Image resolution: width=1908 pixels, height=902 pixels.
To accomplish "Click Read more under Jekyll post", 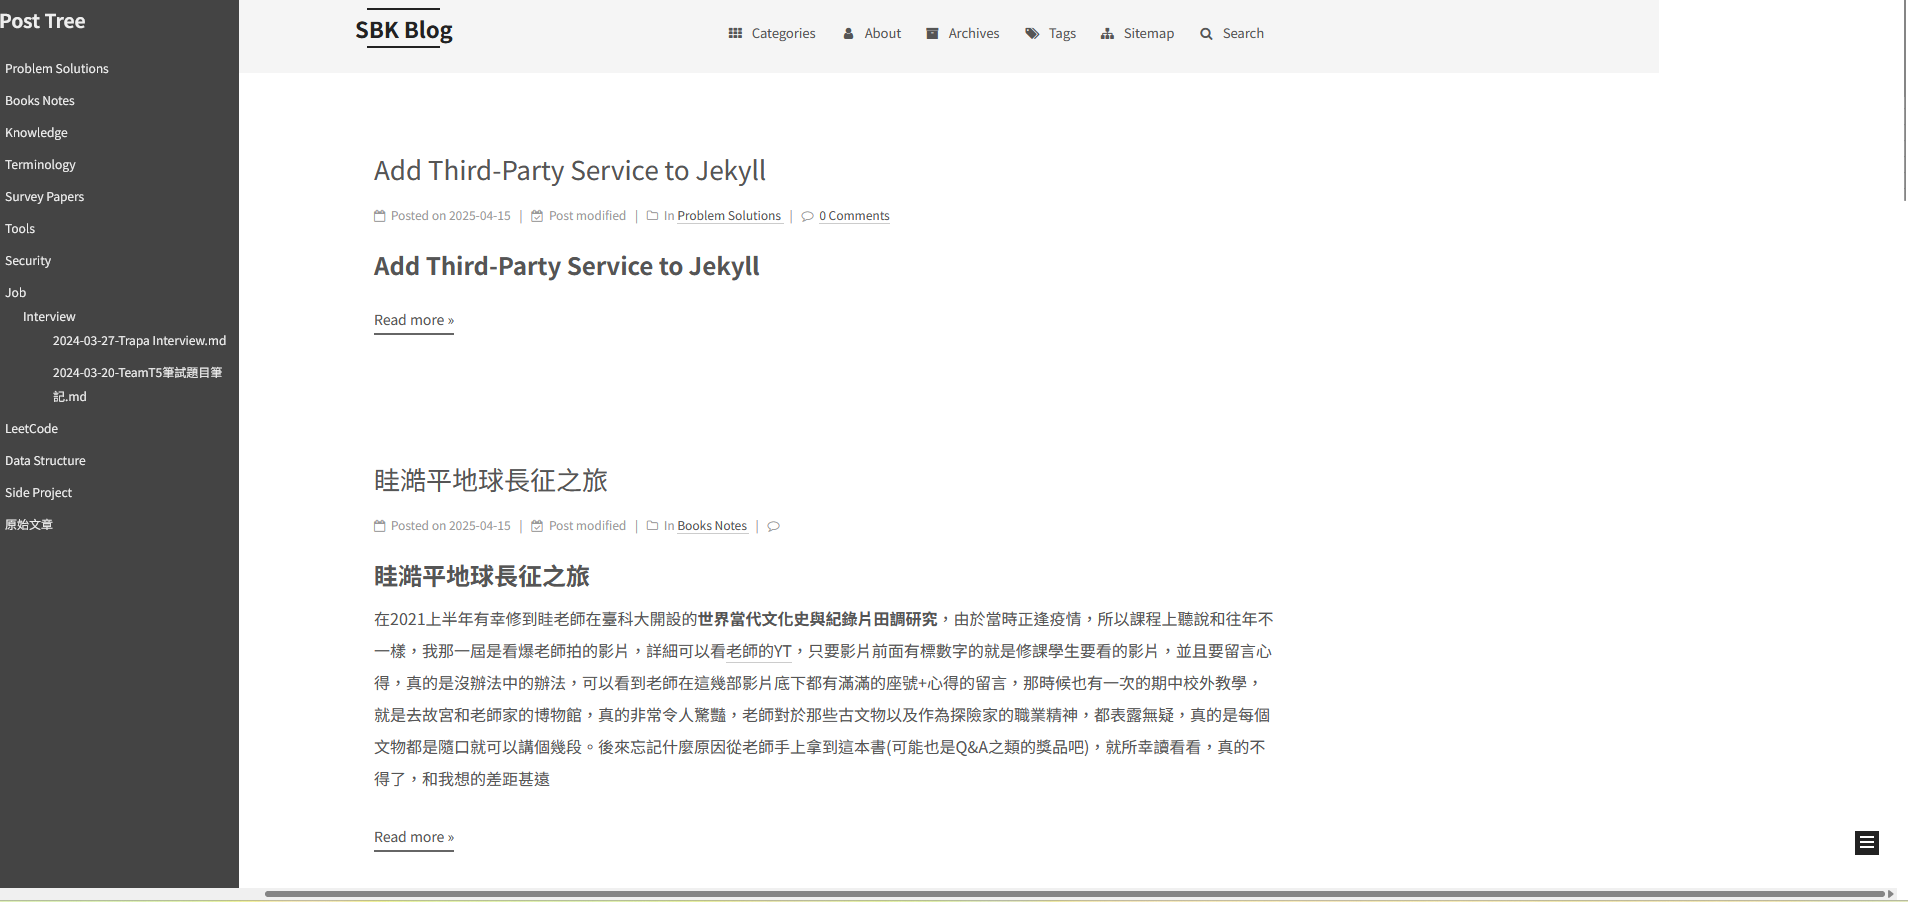I will [413, 320].
